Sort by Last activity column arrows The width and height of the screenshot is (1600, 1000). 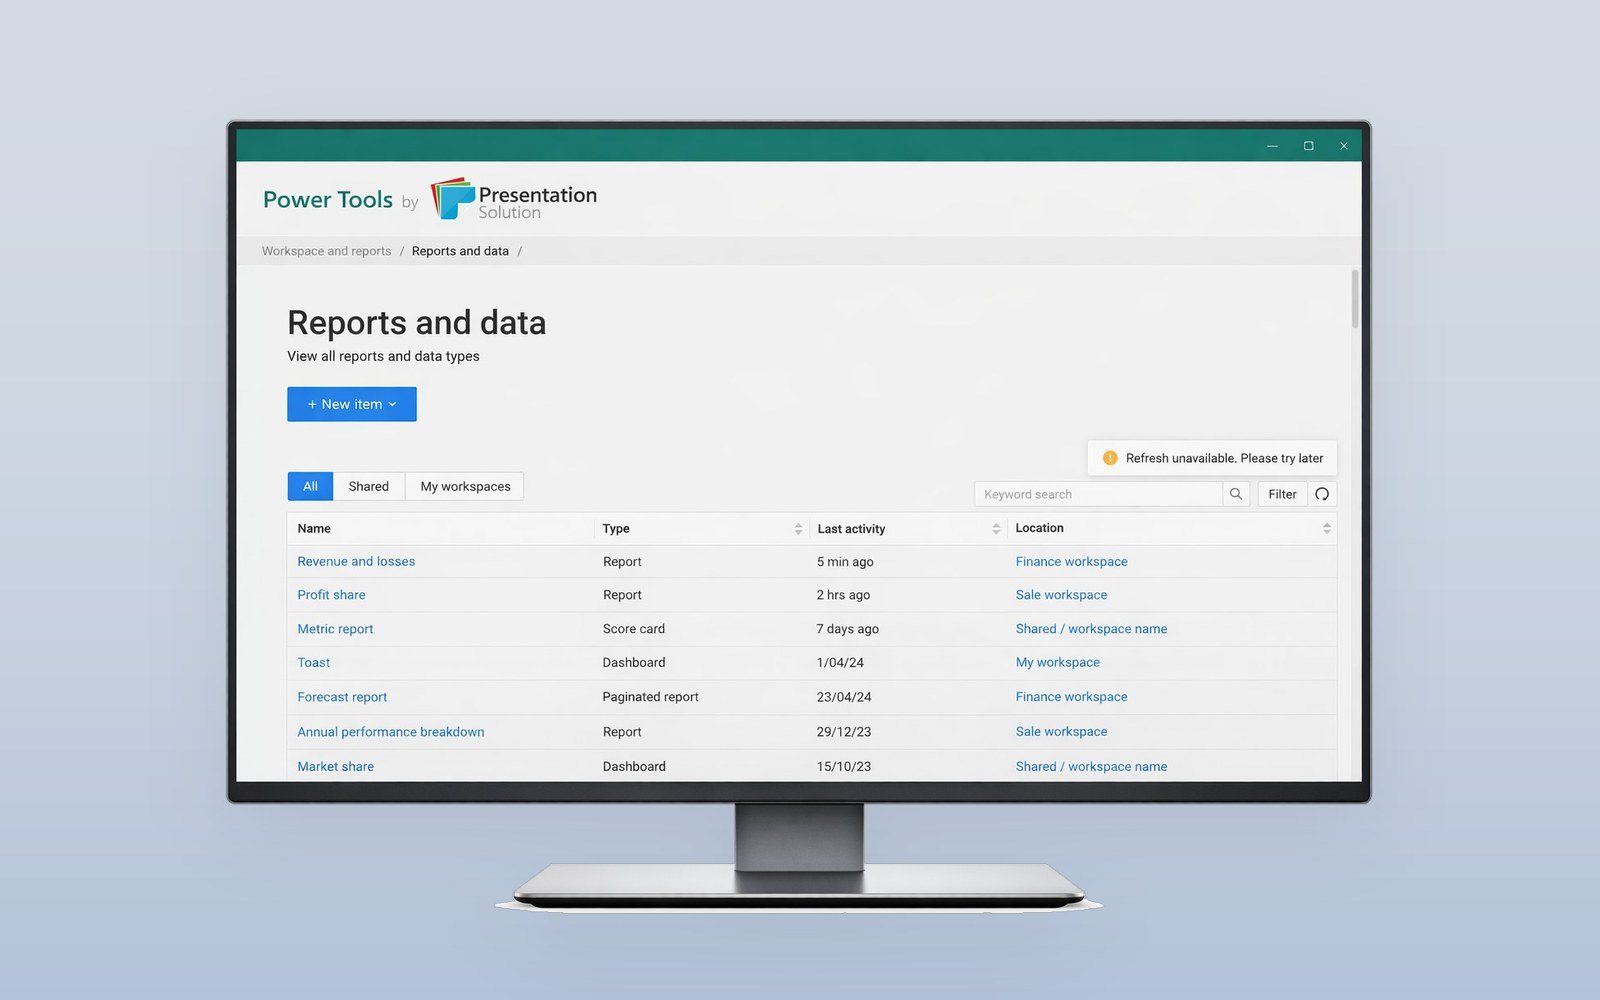[996, 529]
